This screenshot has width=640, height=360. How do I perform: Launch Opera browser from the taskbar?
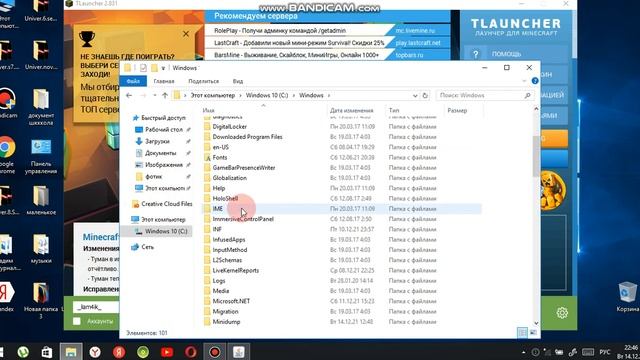191,352
